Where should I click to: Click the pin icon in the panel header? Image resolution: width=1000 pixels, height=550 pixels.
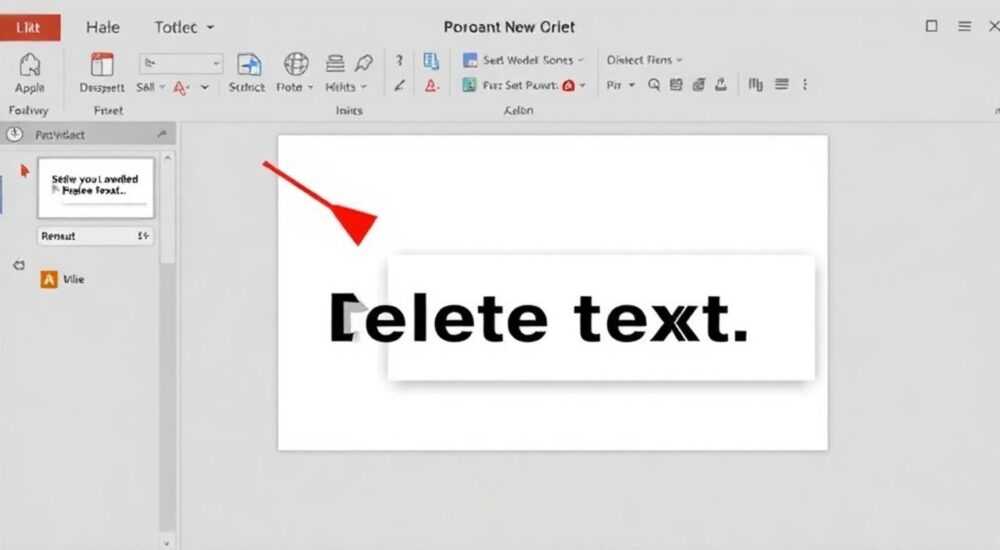click(x=162, y=134)
